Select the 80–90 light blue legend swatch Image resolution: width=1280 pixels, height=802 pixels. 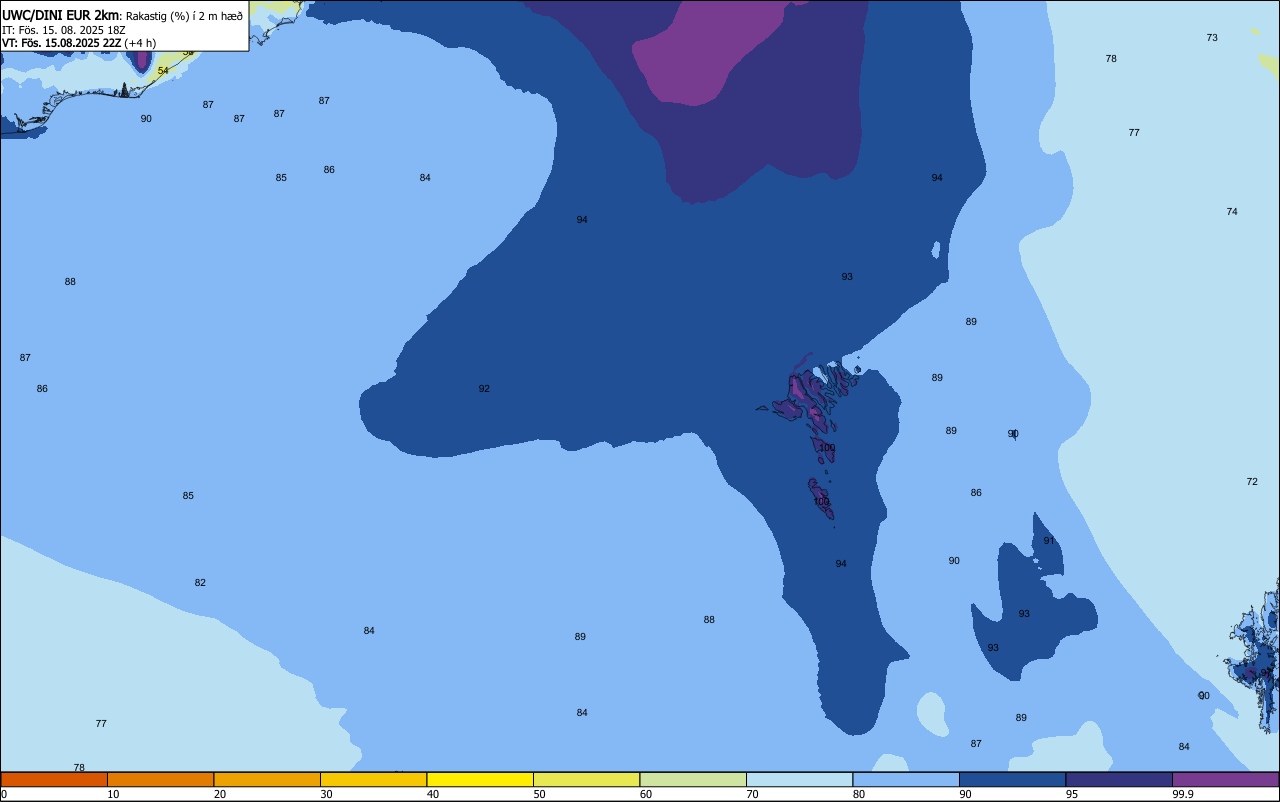click(906, 779)
